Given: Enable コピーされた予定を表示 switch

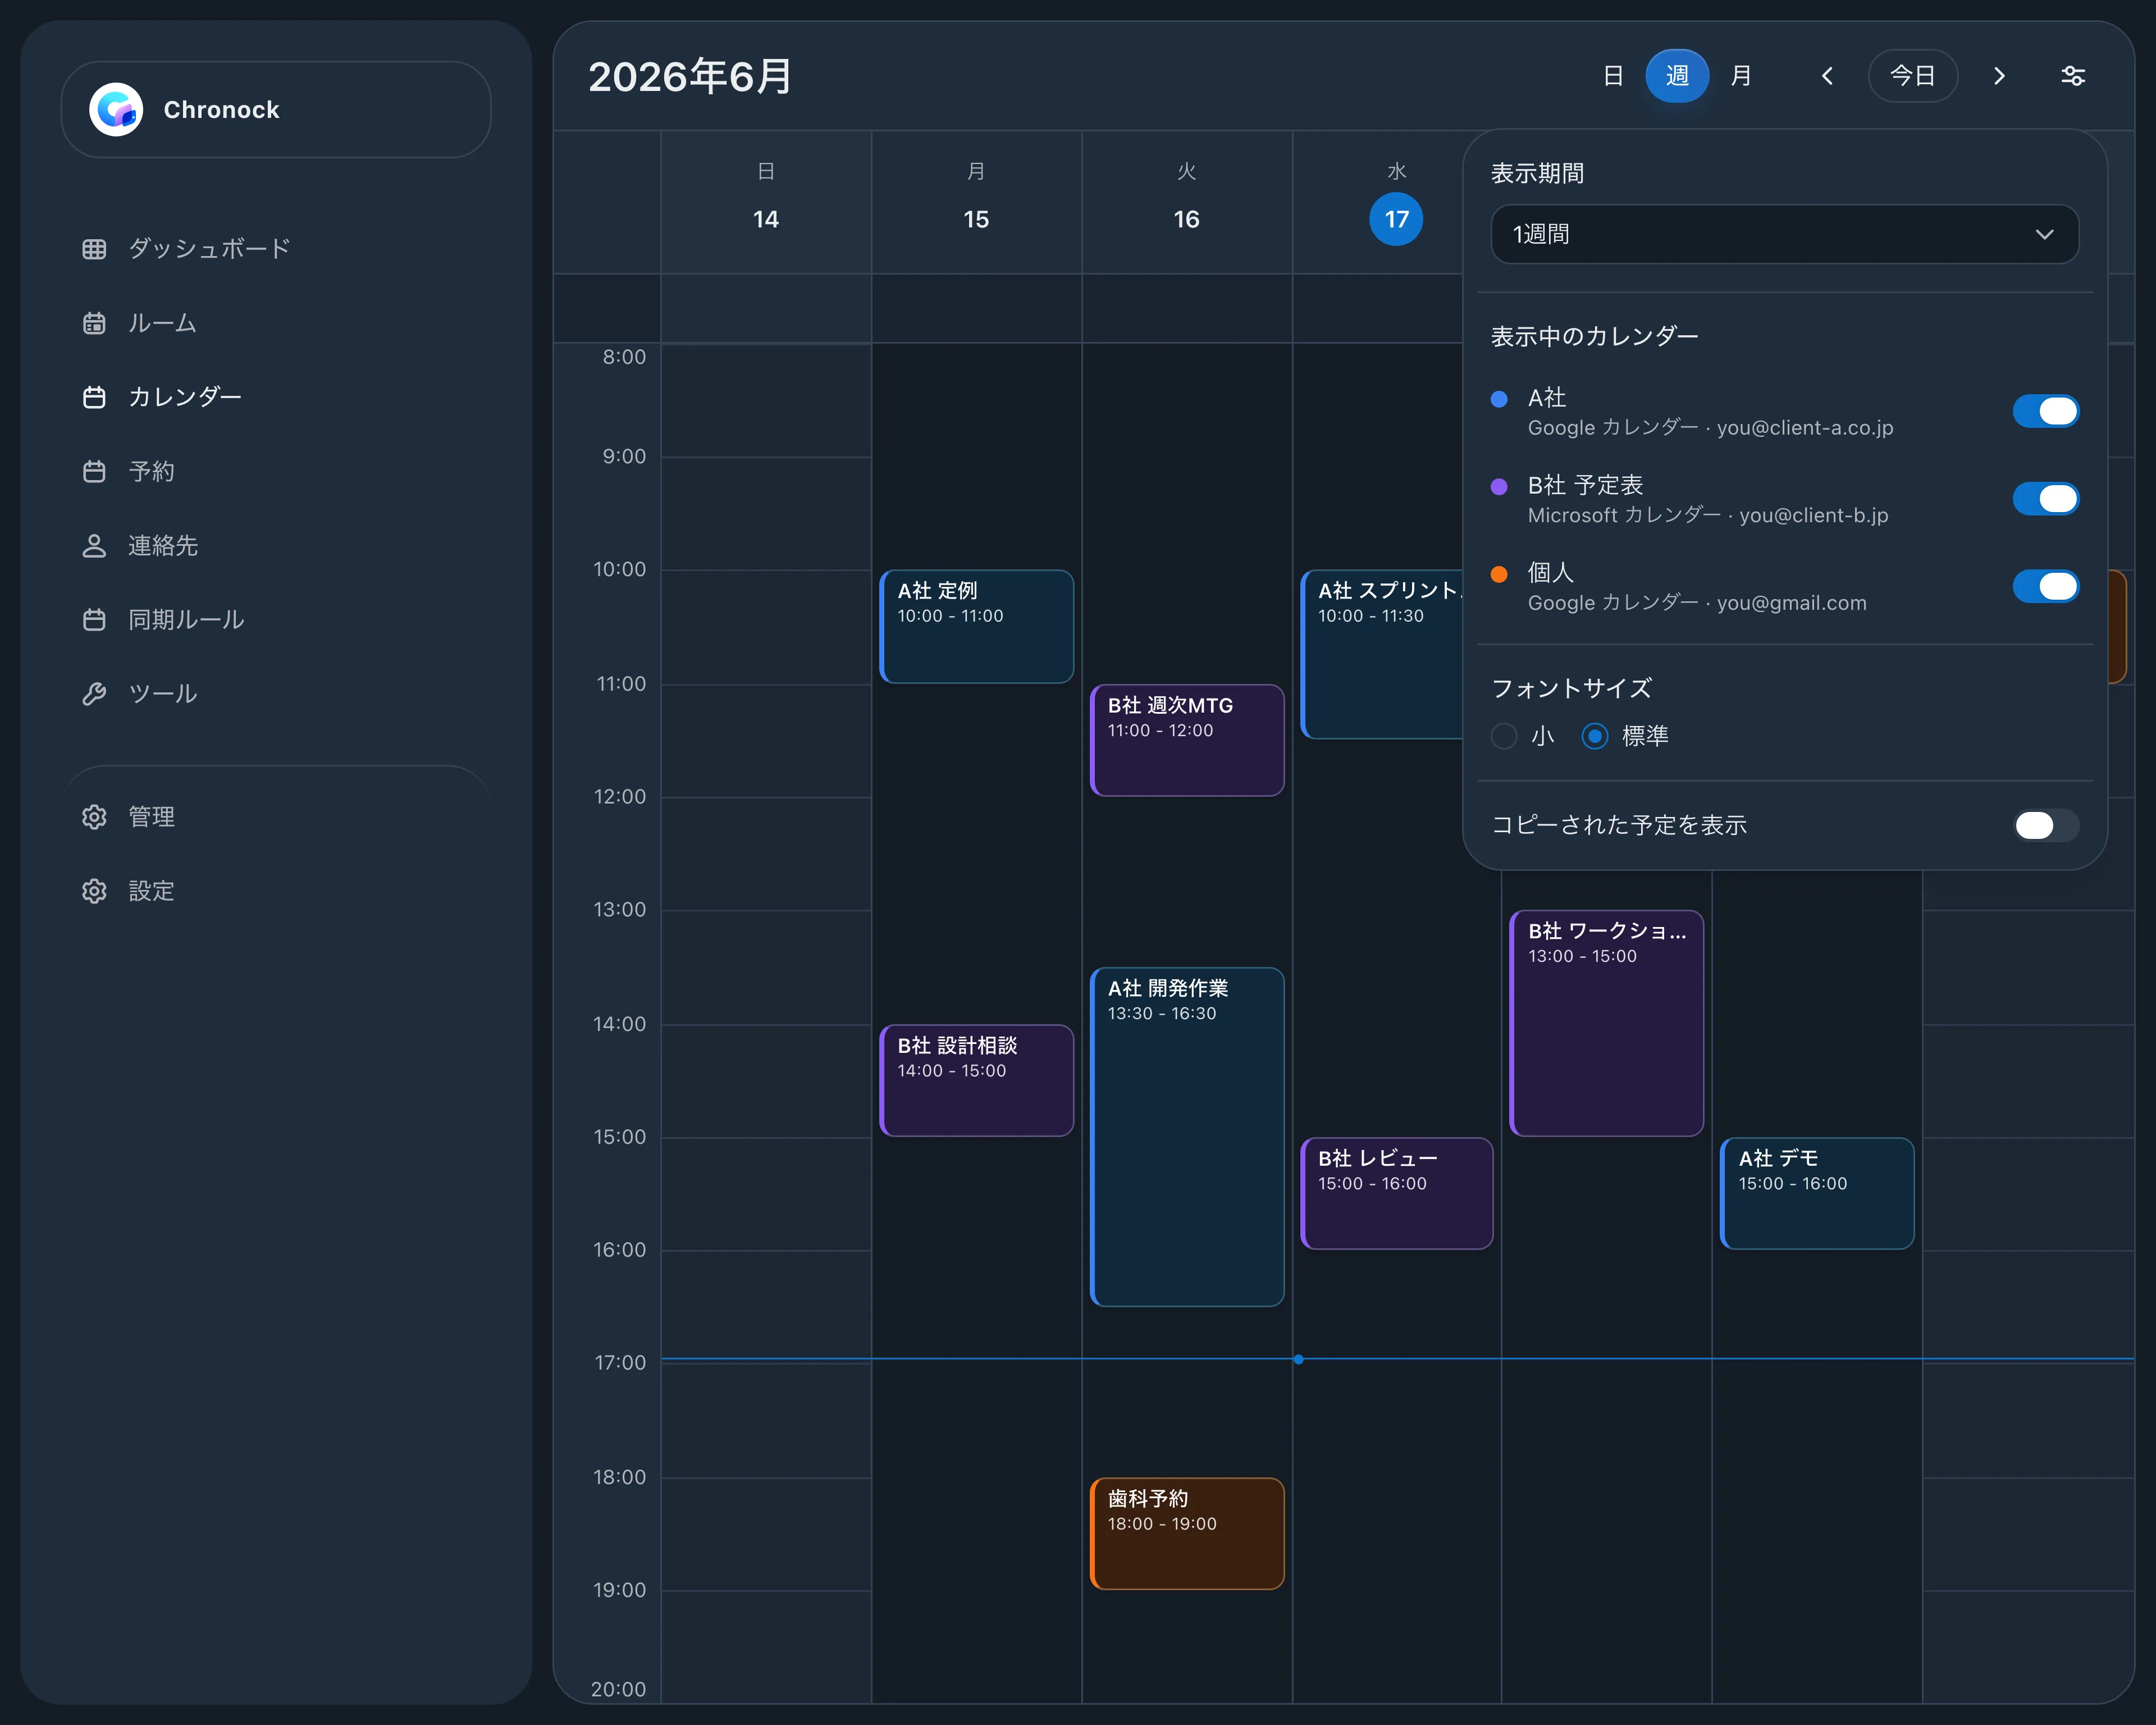Looking at the screenshot, I should pyautogui.click(x=2045, y=825).
